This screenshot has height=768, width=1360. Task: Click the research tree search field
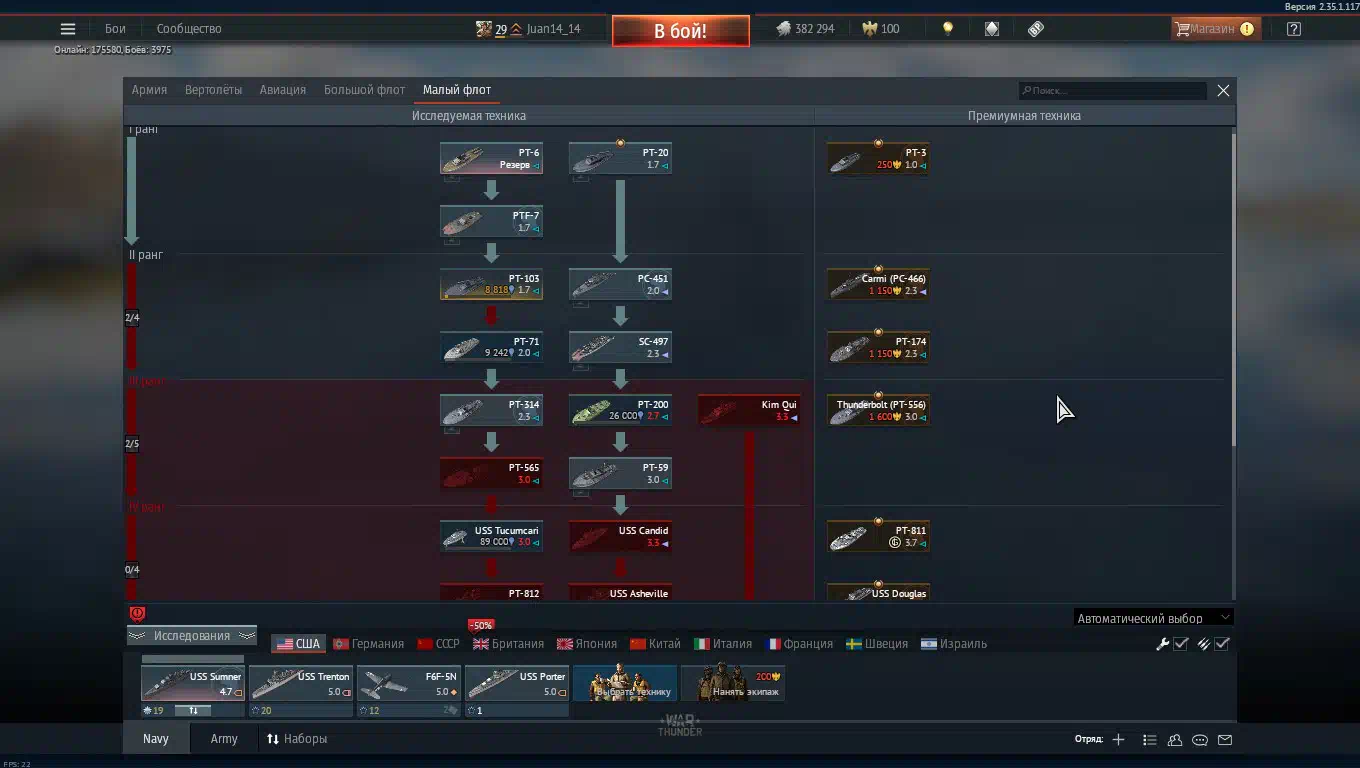(x=1113, y=91)
